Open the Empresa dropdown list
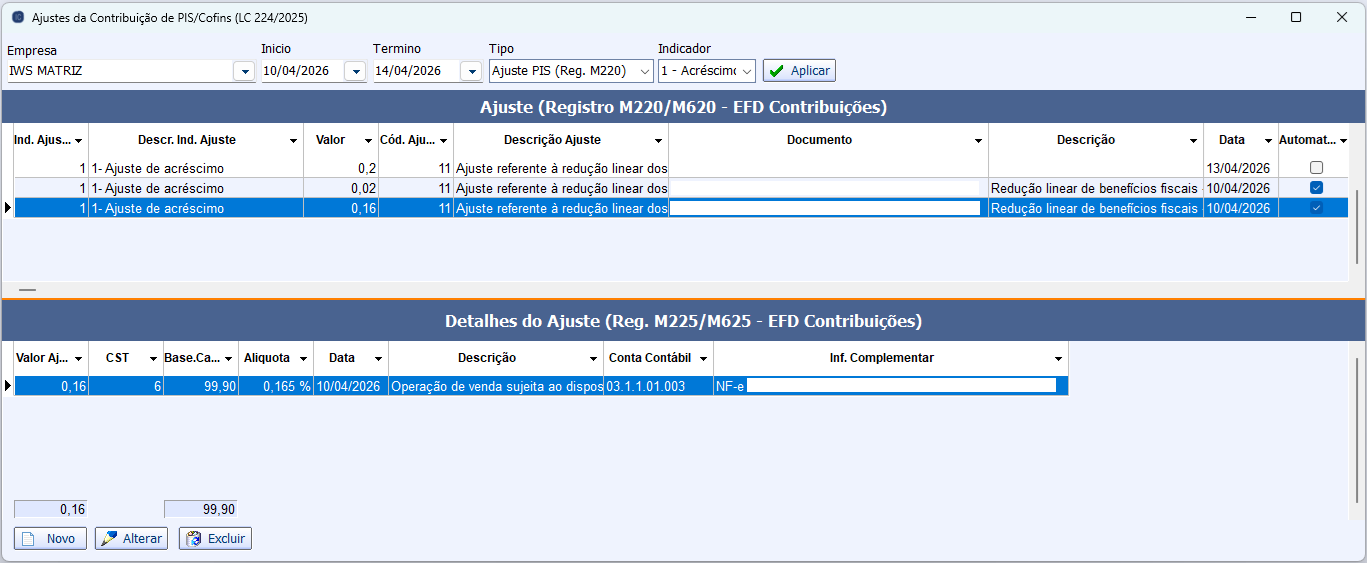The image size is (1367, 563). tap(243, 71)
